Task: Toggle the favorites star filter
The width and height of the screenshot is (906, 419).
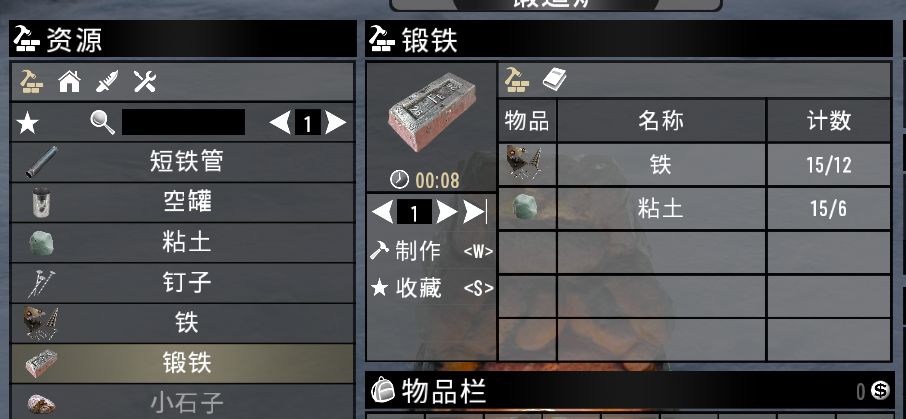Action: 27,123
